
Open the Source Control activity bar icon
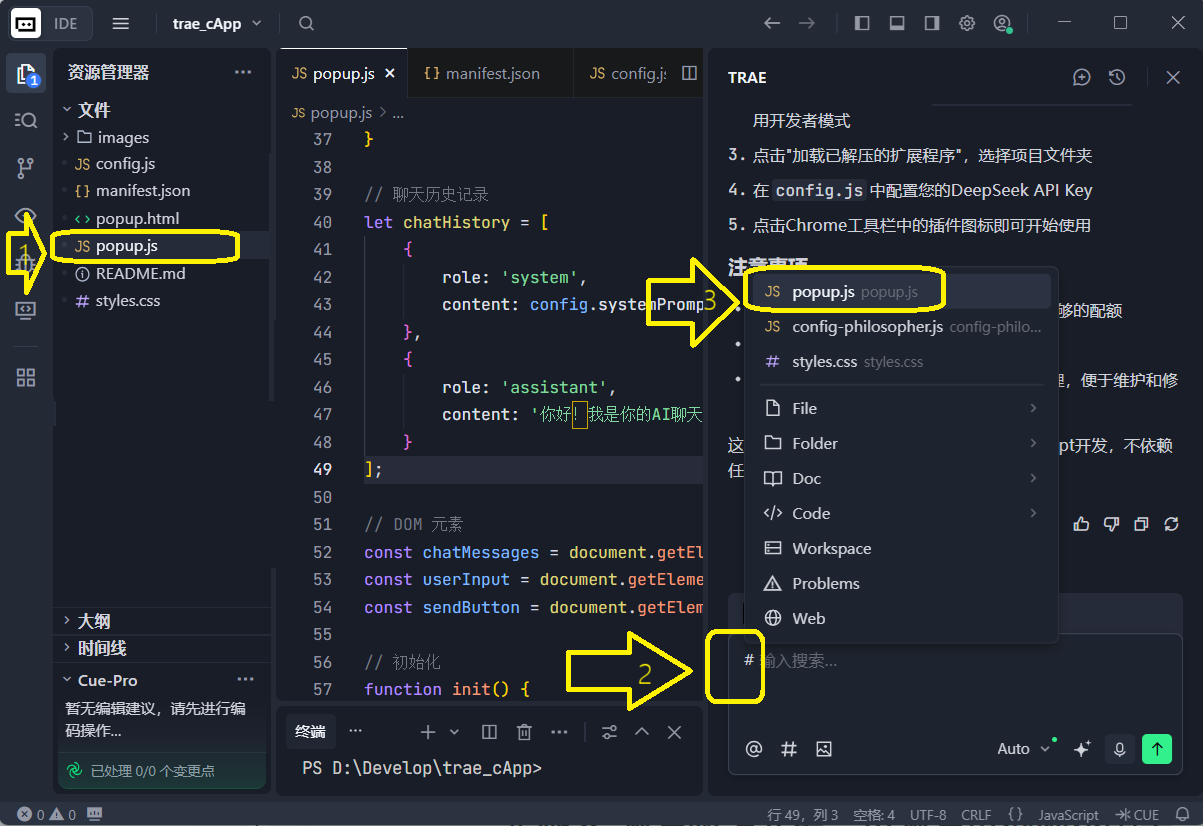pos(26,168)
